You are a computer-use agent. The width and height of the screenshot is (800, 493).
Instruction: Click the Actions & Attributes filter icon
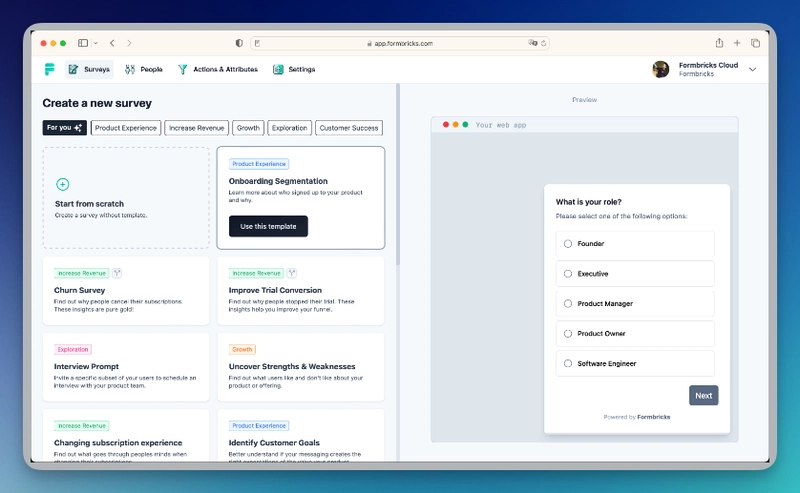click(183, 69)
